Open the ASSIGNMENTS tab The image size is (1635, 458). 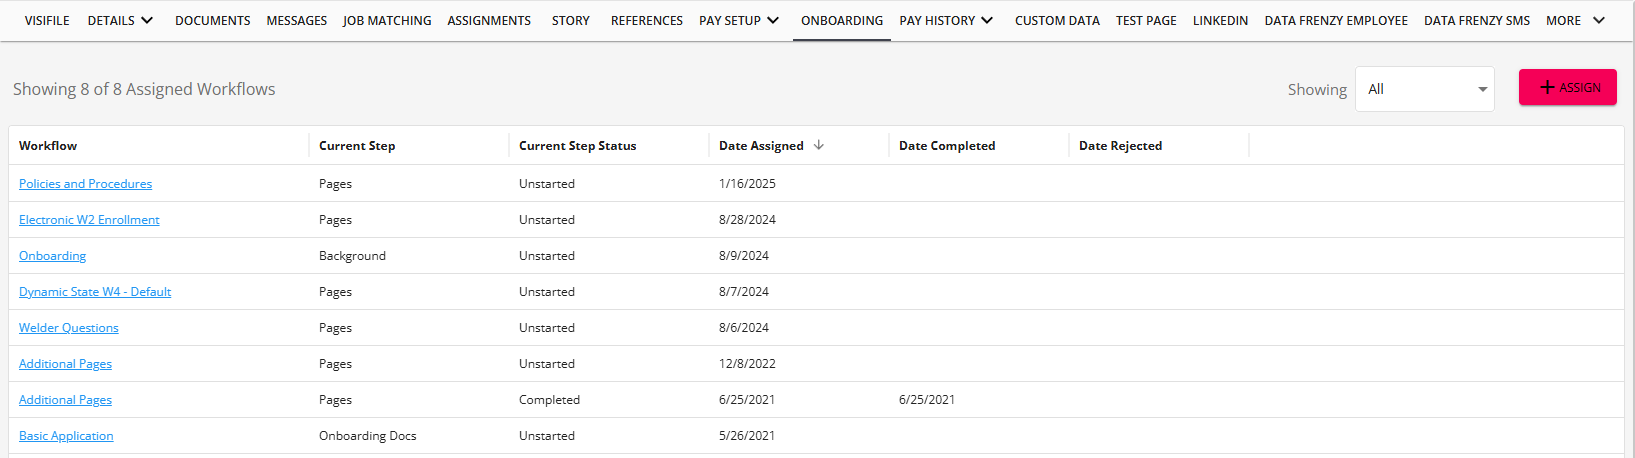pyautogui.click(x=489, y=20)
